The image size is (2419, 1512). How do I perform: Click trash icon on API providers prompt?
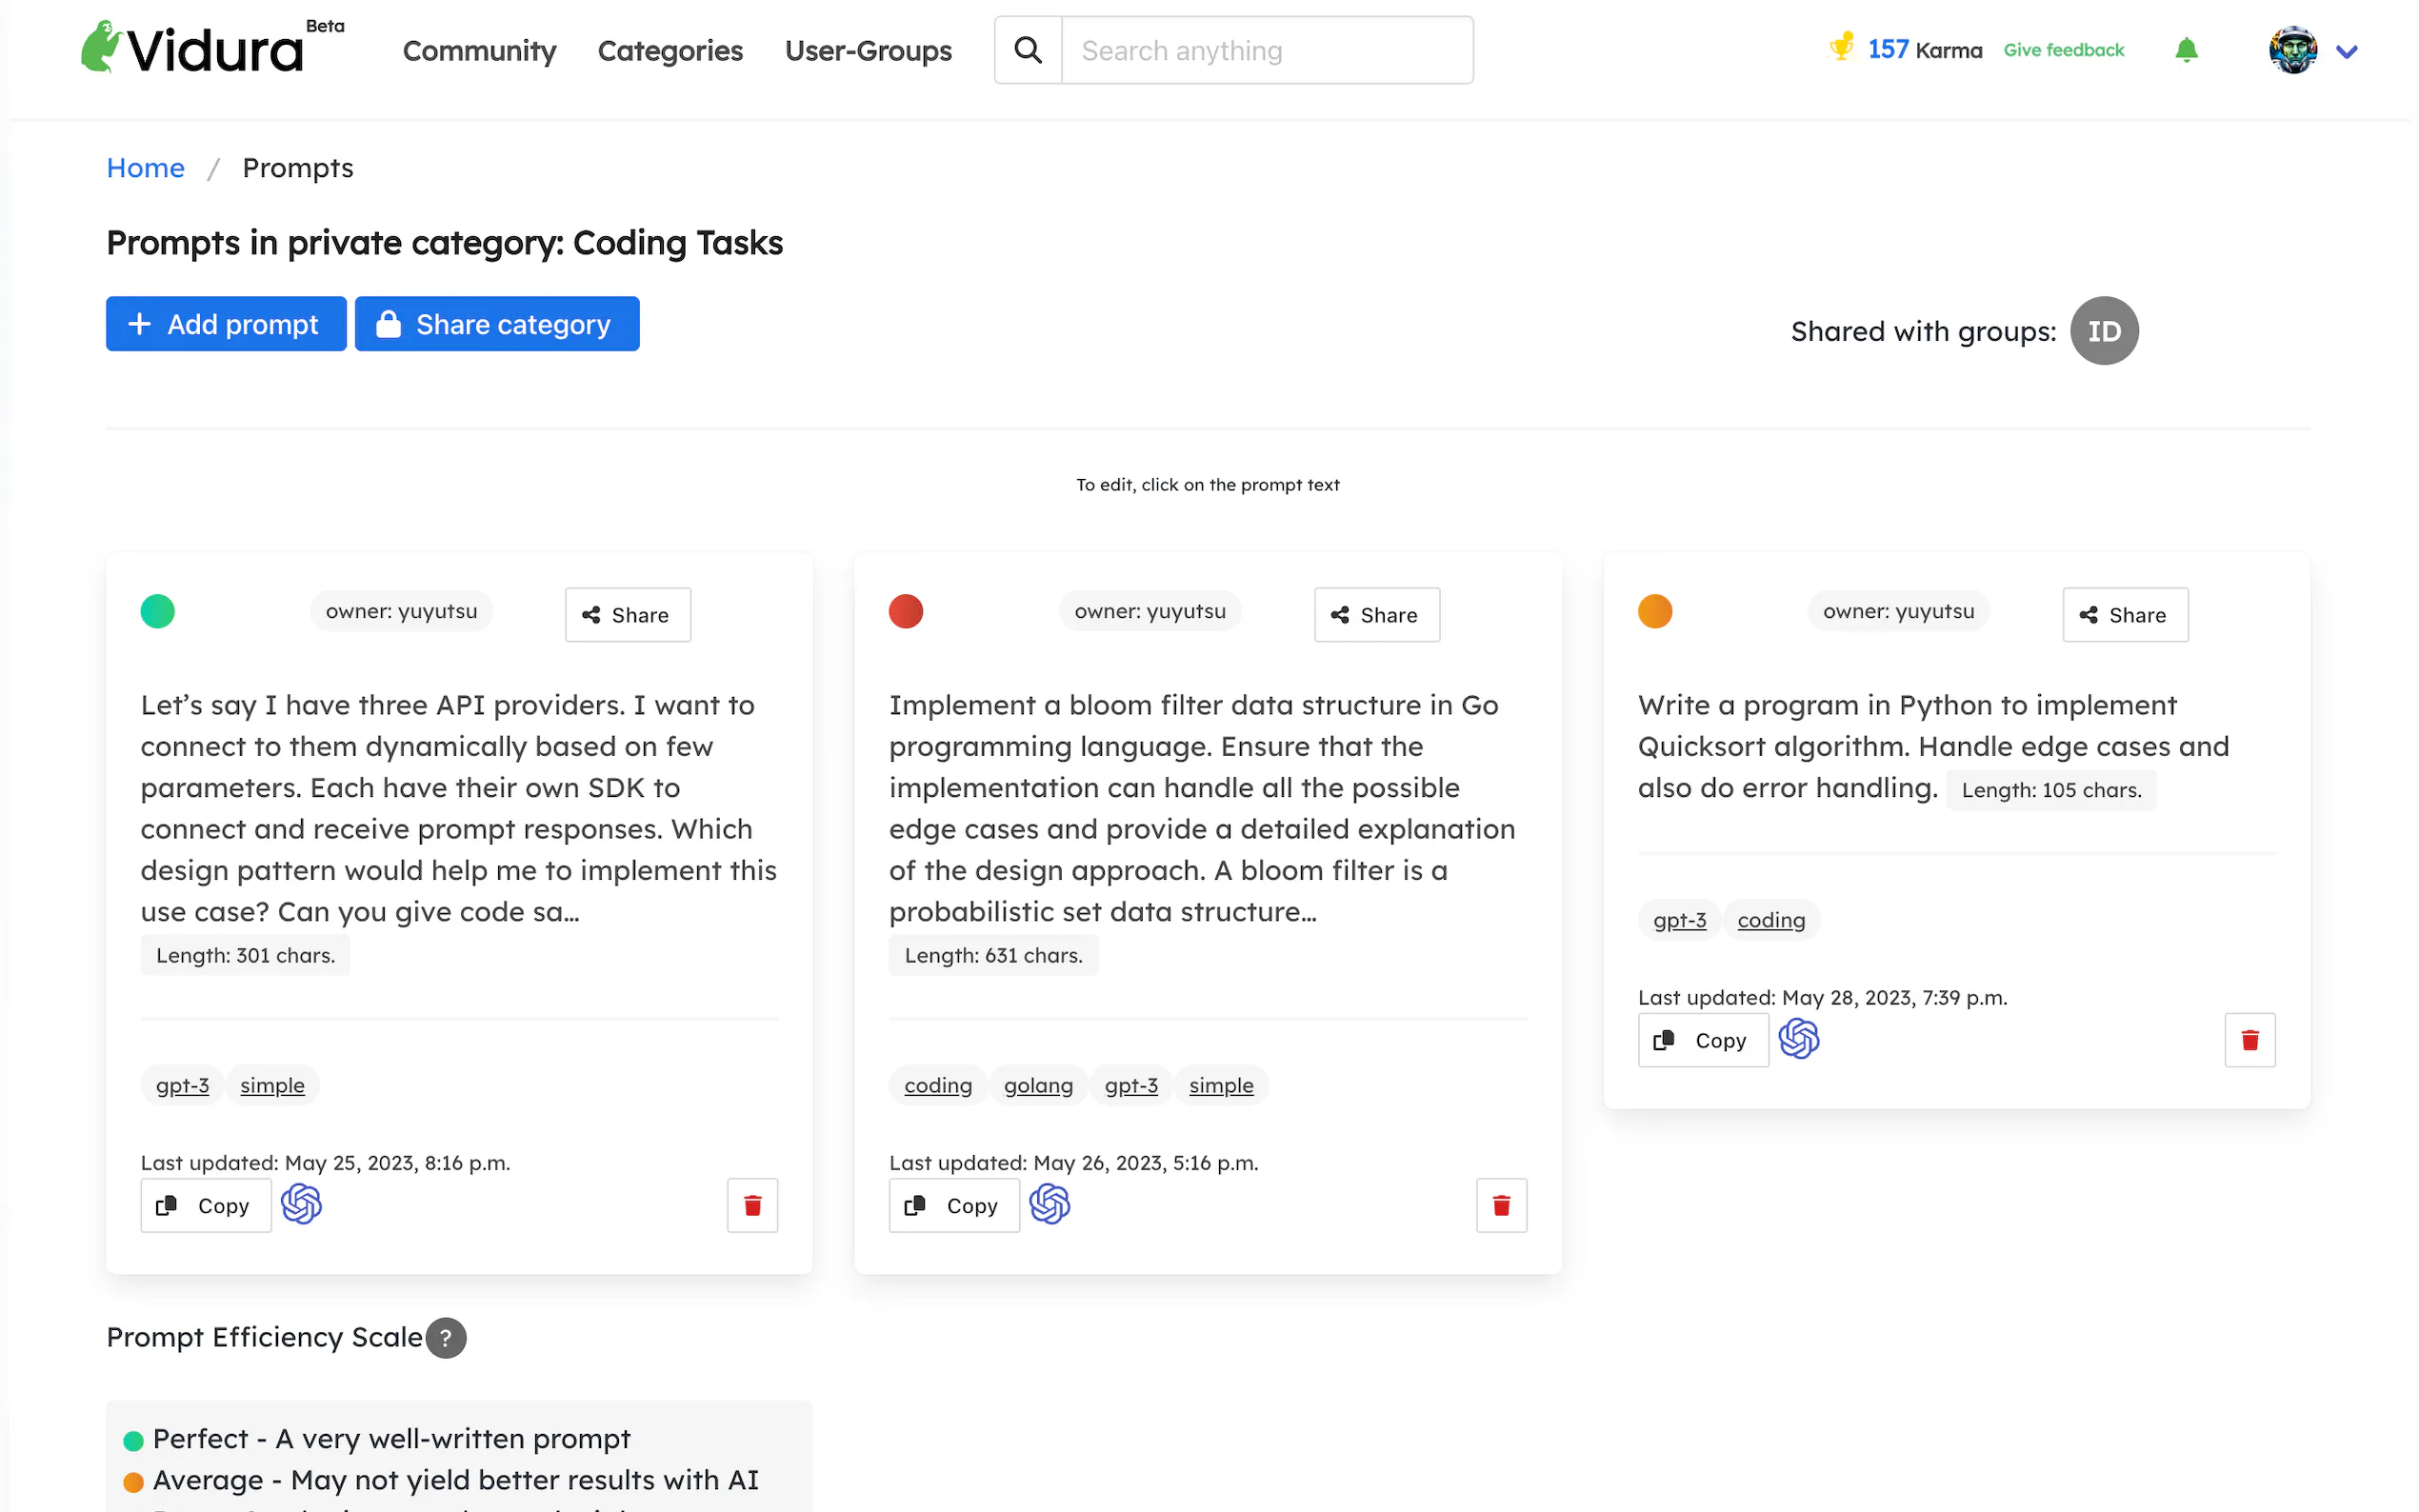coord(752,1205)
